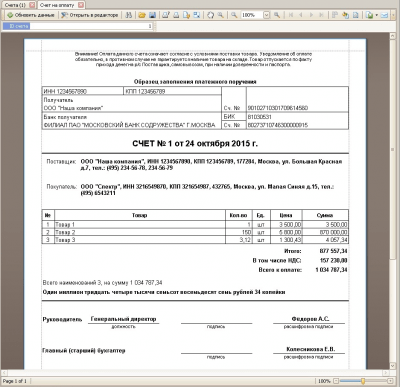Click the zoom in icon right of 100%
The width and height of the screenshot is (400, 387).
tap(277, 15)
